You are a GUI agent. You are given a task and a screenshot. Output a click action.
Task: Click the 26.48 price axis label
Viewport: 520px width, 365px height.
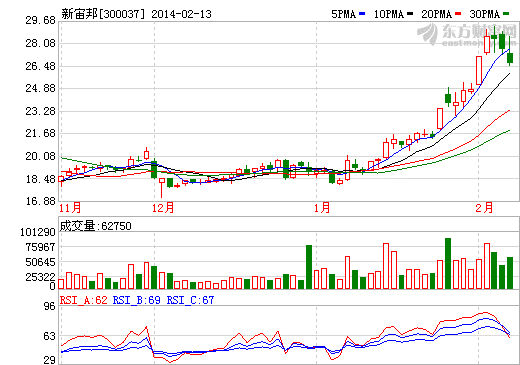(40, 66)
